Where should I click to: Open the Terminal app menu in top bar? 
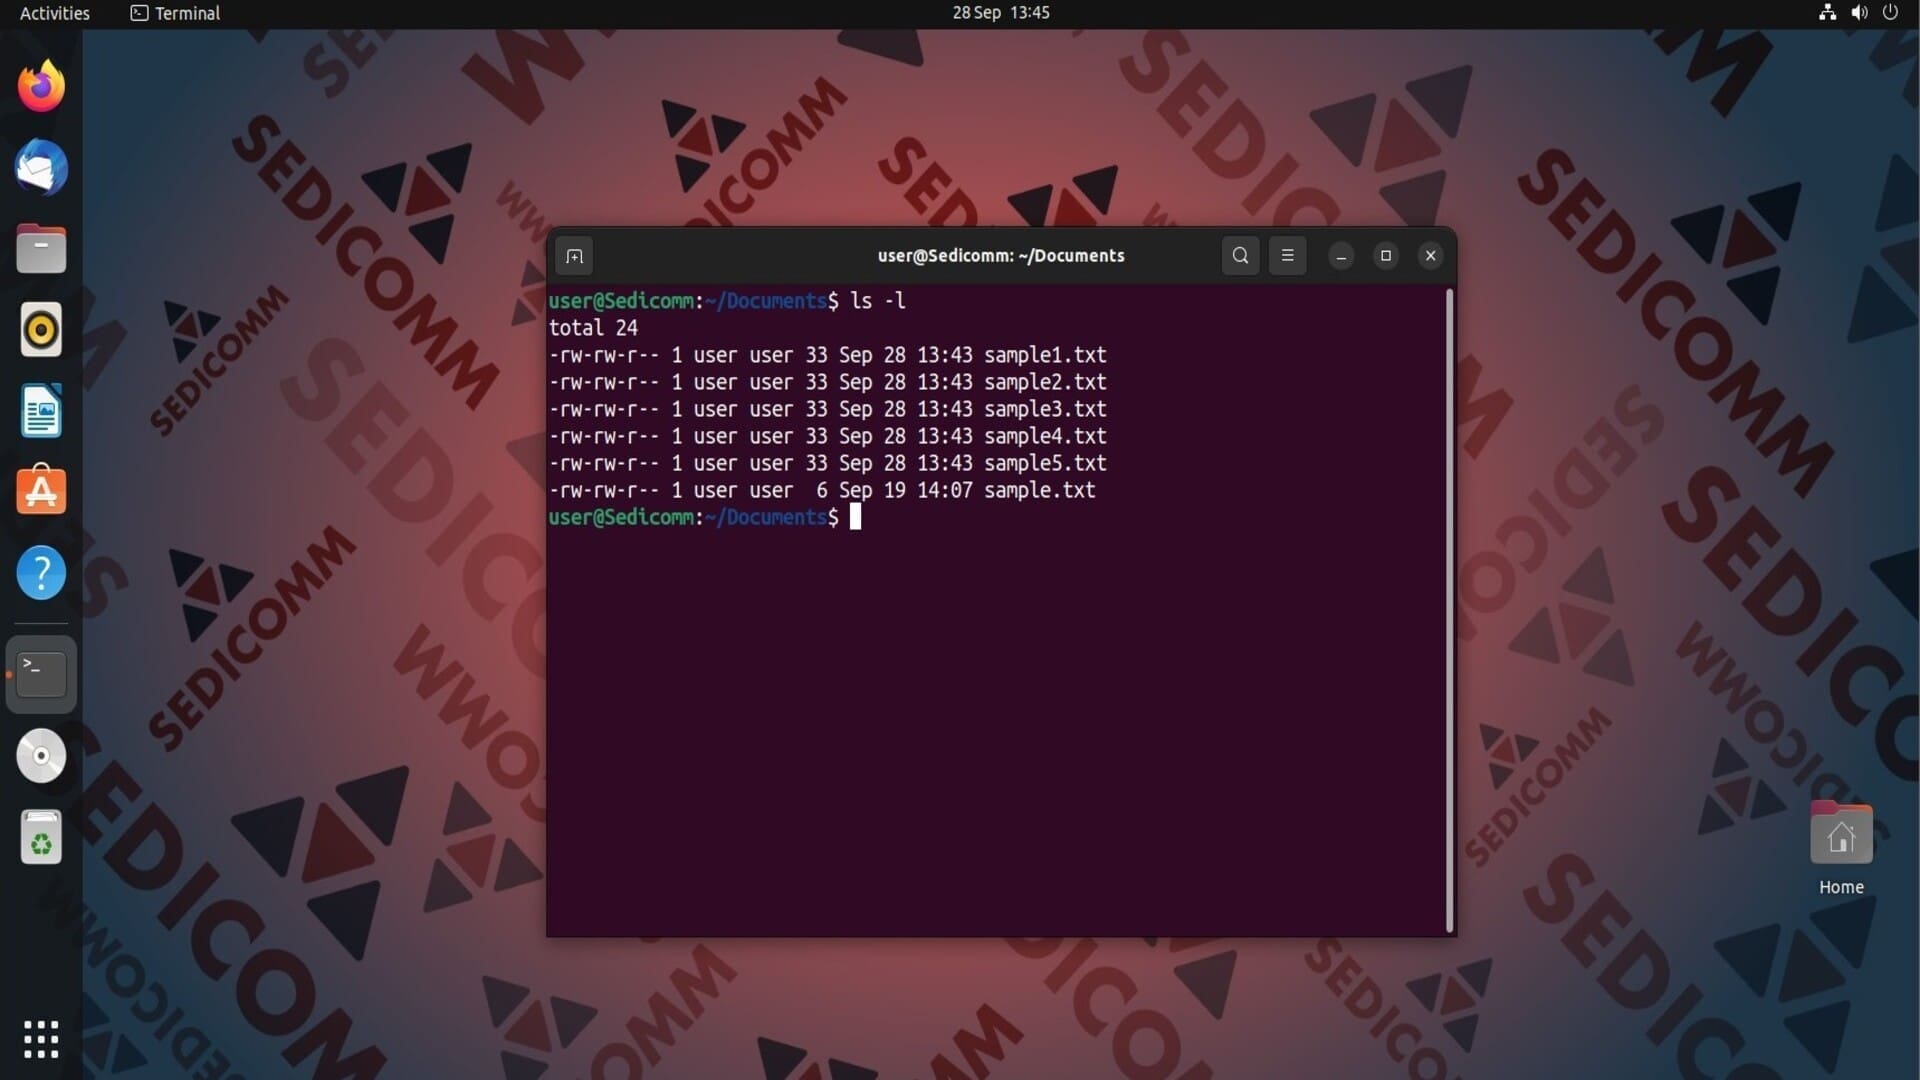[176, 13]
